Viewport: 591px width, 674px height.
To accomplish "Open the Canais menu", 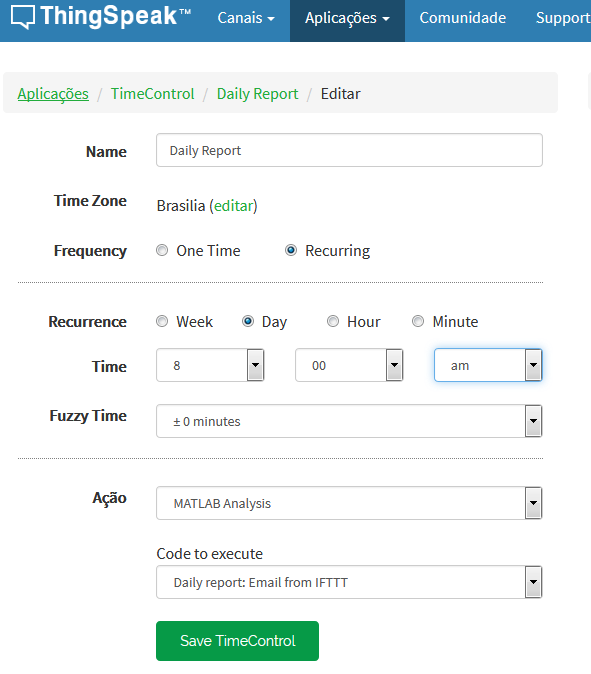I will pyautogui.click(x=246, y=18).
